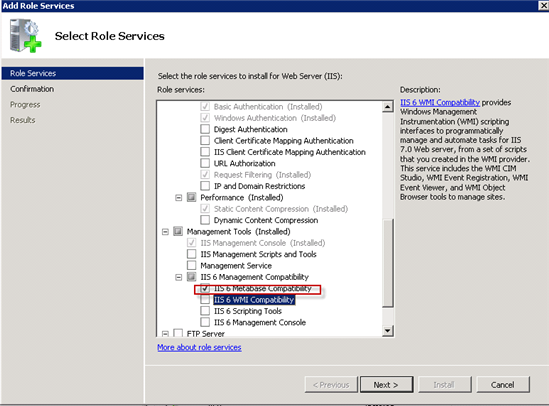Tick IIS Management Scripts and Tools

[x=192, y=254]
